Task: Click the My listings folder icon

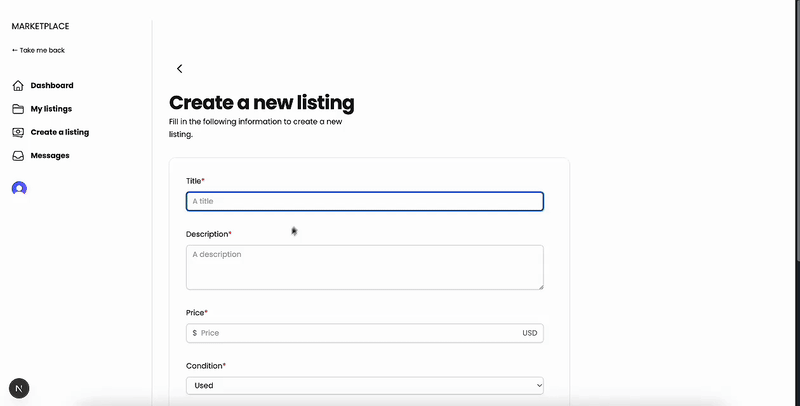Action: [x=18, y=109]
